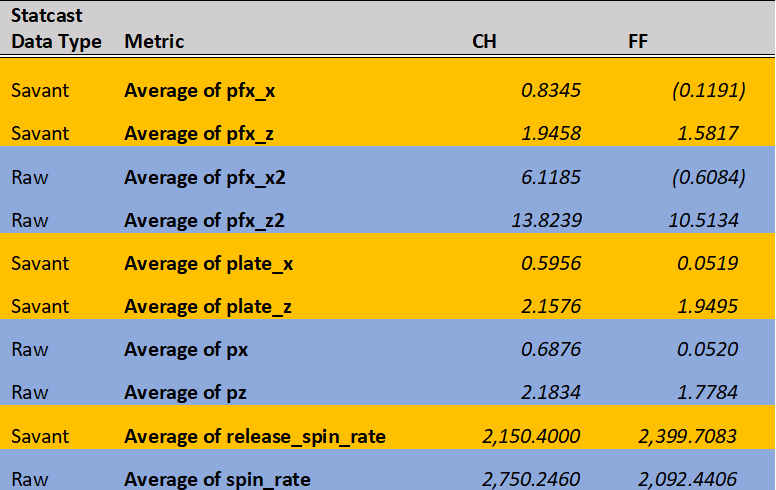
Task: Select the FF plate_z value 1.9495
Action: (x=708, y=306)
